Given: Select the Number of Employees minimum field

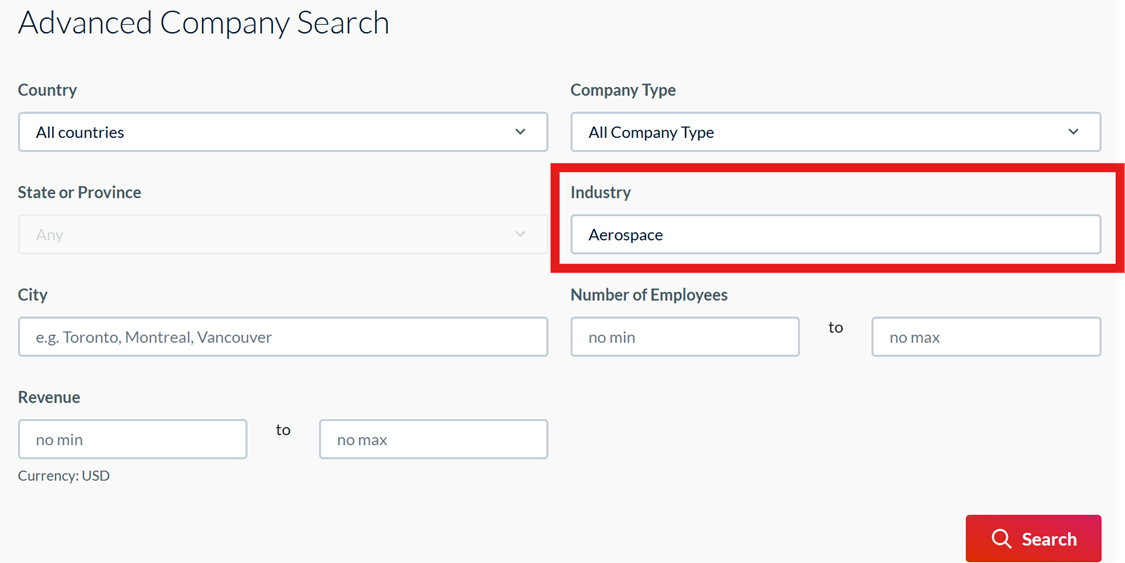Looking at the screenshot, I should pos(684,337).
